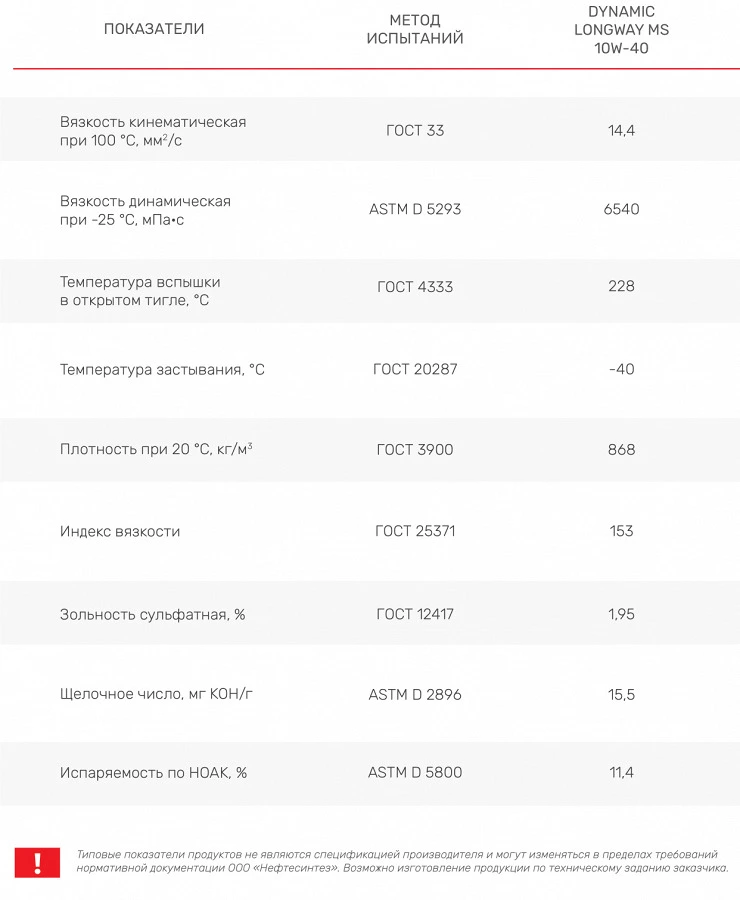Screen dimensions: 740x900
Task: Click the red exclamation warning icon
Action: point(37,862)
